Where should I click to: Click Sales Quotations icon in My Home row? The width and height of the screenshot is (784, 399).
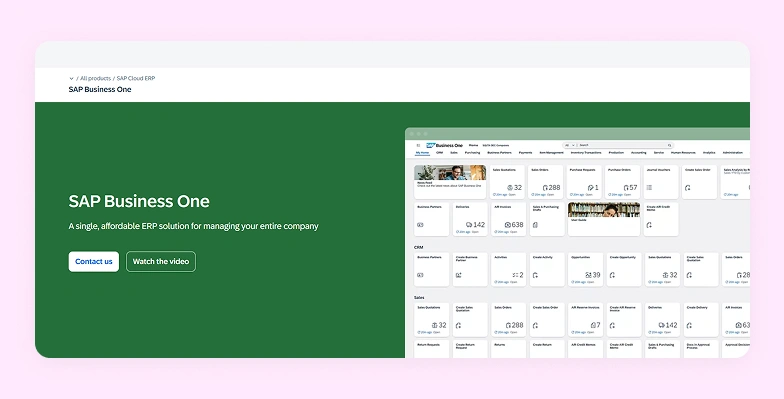[510, 188]
